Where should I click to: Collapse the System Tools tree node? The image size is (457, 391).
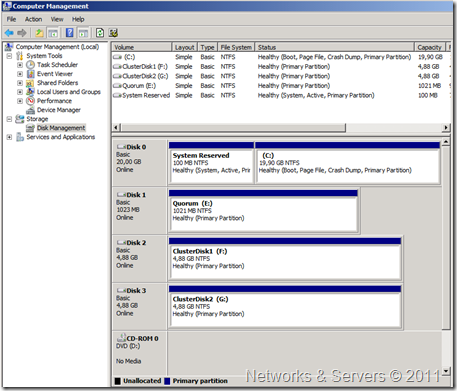[x=9, y=56]
